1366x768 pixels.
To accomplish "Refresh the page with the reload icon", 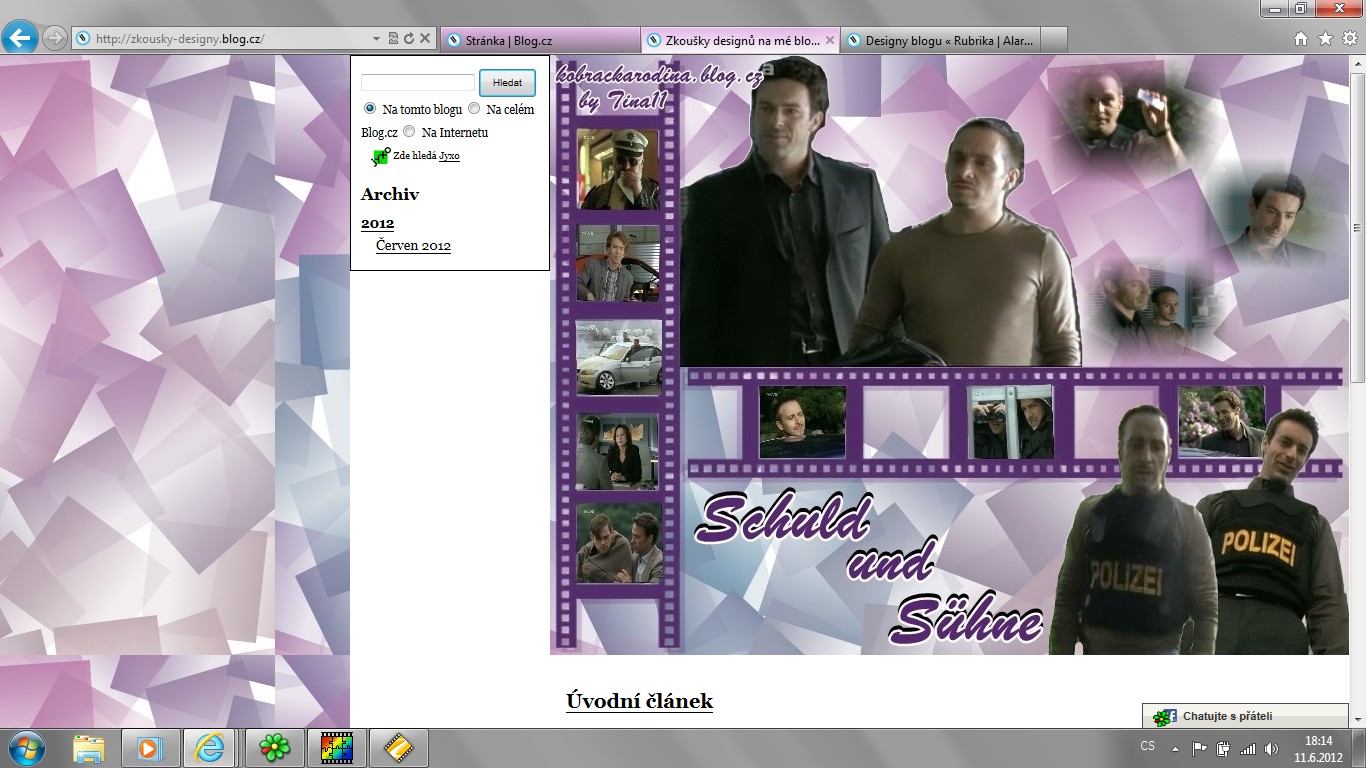I will (409, 38).
